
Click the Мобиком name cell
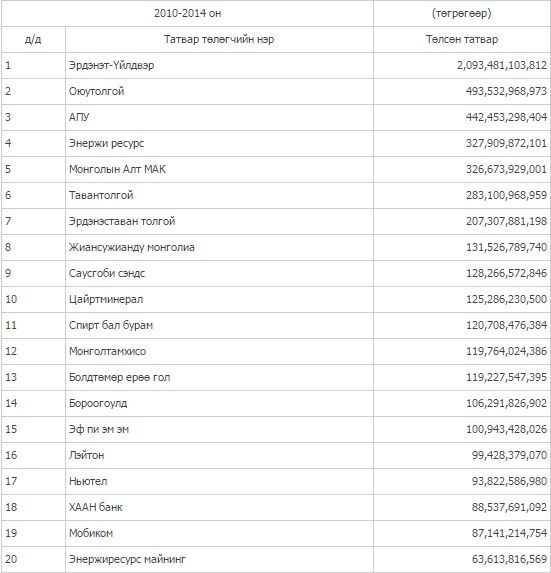point(219,533)
